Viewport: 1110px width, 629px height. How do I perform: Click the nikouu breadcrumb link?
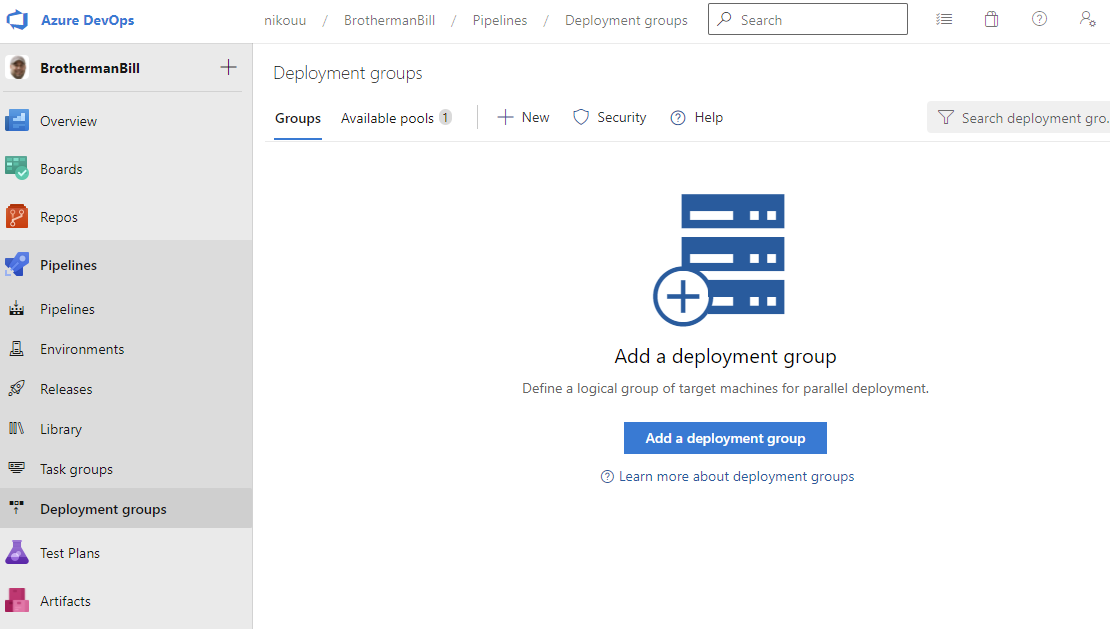(x=285, y=21)
